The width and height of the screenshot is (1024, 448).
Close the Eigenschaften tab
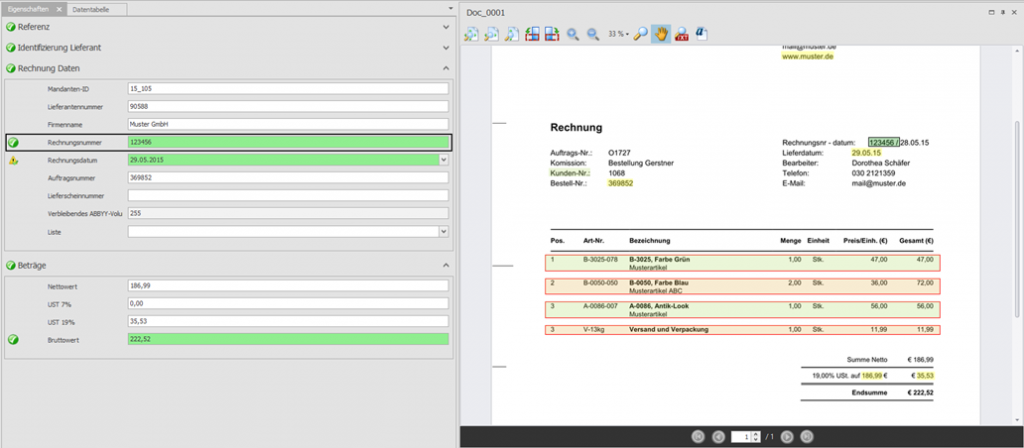click(59, 10)
